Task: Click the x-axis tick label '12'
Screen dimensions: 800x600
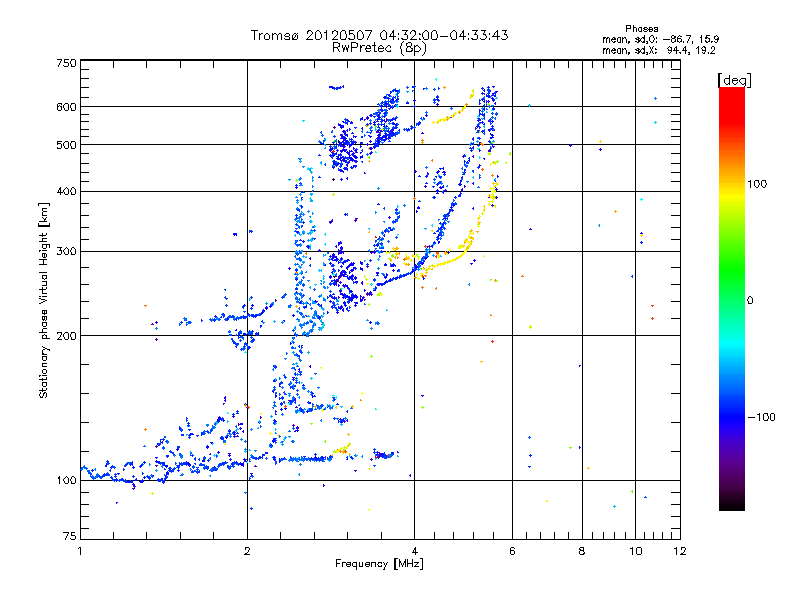Action: point(680,551)
